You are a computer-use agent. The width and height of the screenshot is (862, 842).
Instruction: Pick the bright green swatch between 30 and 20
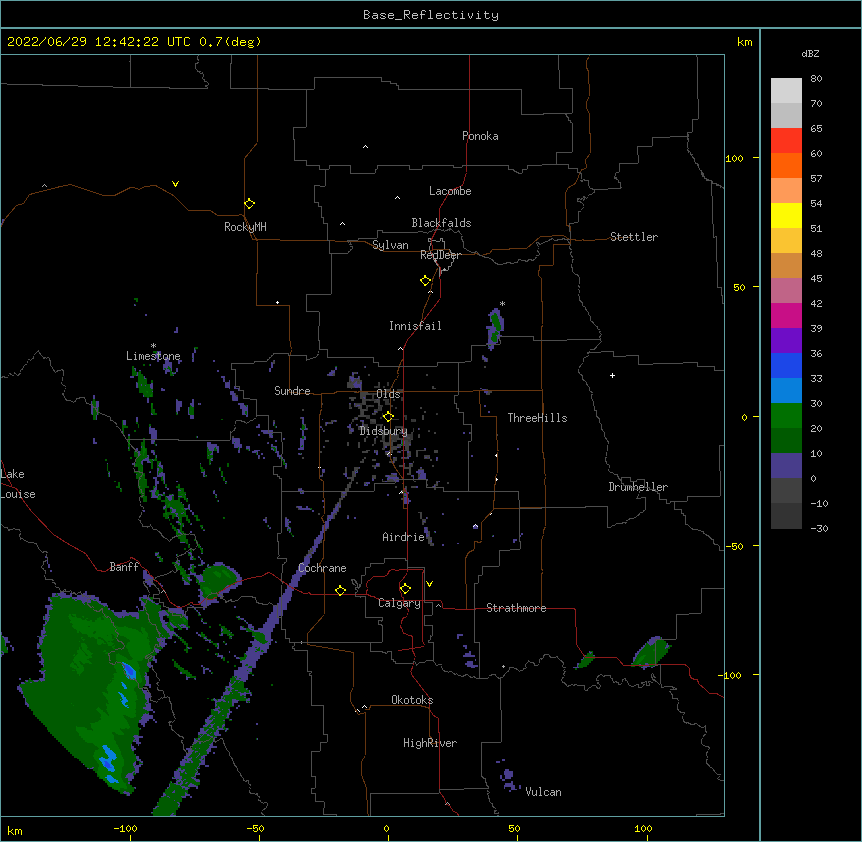pyautogui.click(x=786, y=416)
